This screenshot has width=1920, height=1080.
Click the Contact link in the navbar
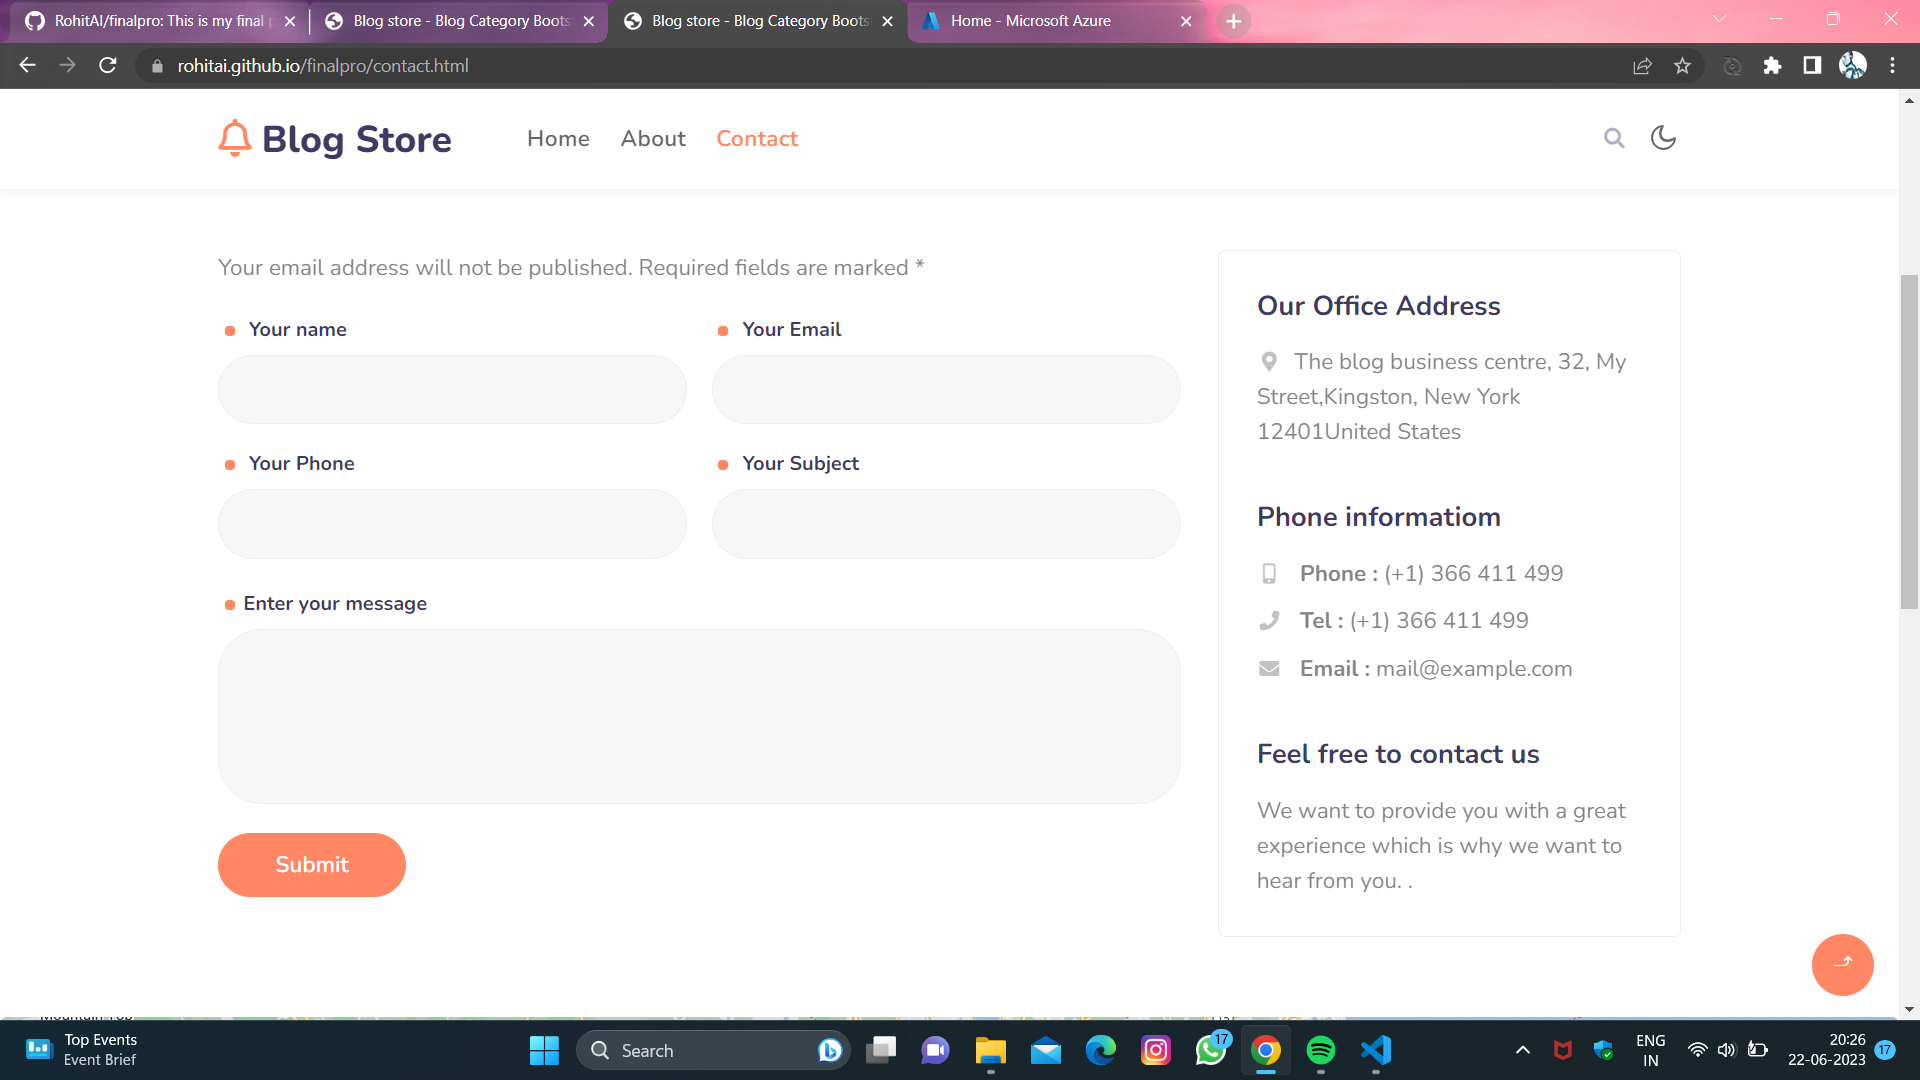tap(757, 138)
